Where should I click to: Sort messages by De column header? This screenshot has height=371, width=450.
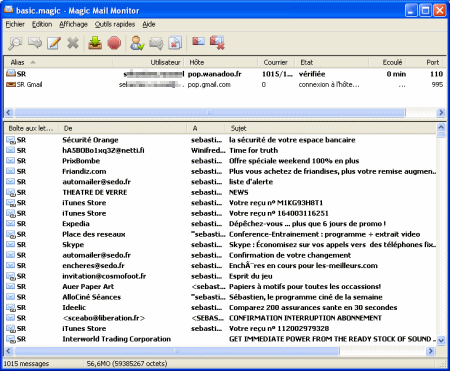pyautogui.click(x=123, y=128)
